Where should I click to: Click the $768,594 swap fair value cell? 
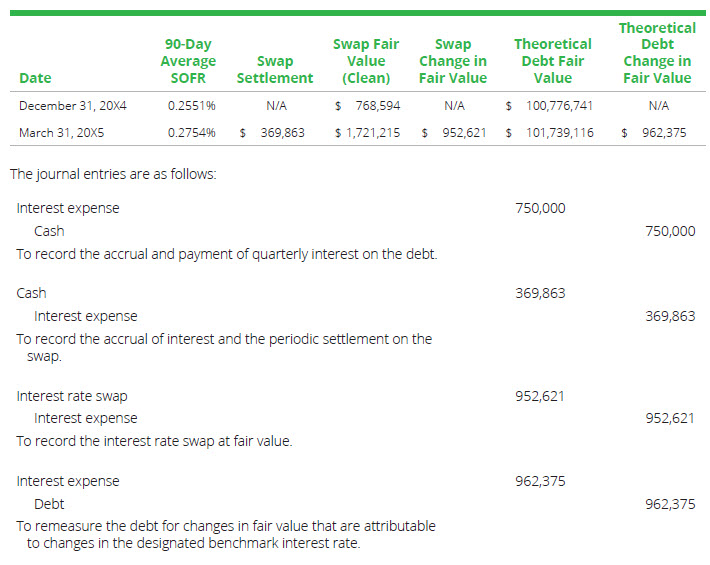click(368, 104)
